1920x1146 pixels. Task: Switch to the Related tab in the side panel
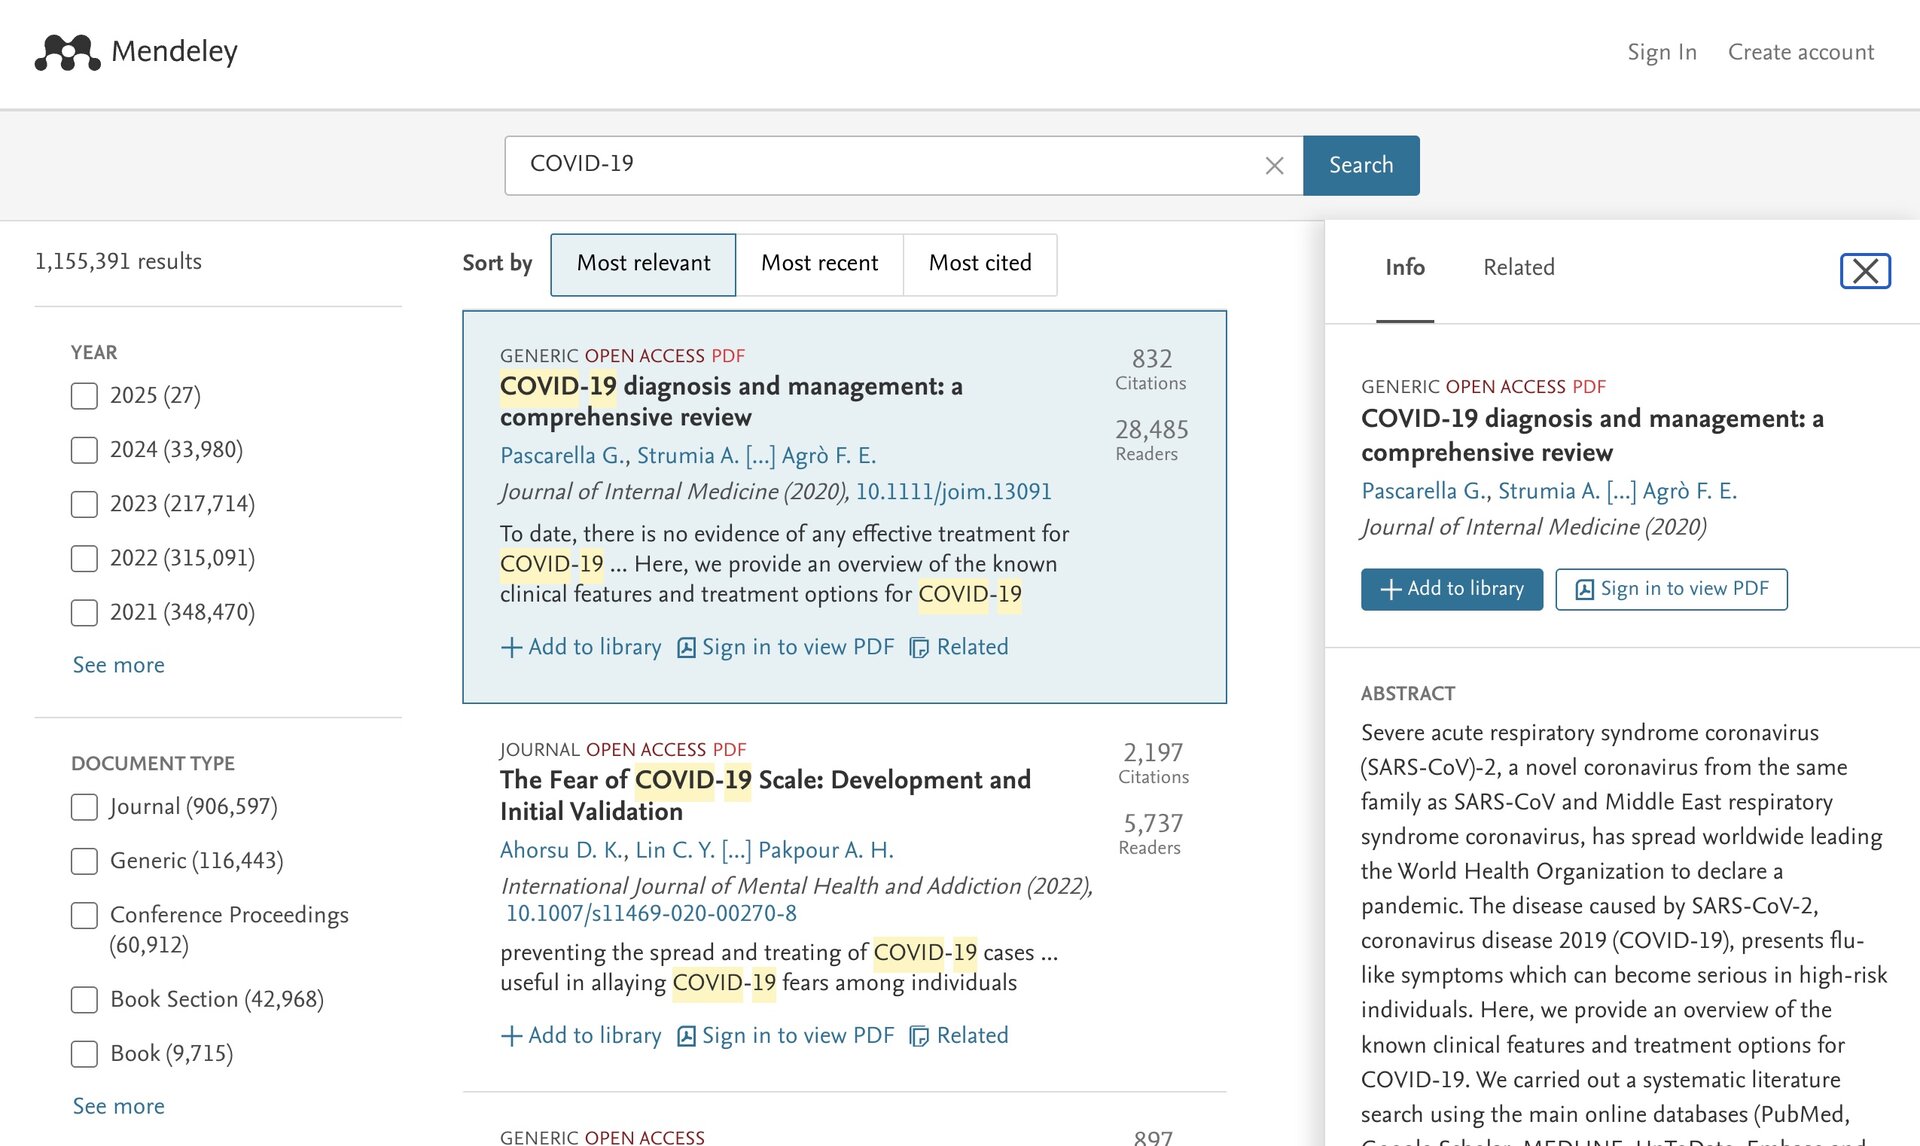tap(1518, 268)
